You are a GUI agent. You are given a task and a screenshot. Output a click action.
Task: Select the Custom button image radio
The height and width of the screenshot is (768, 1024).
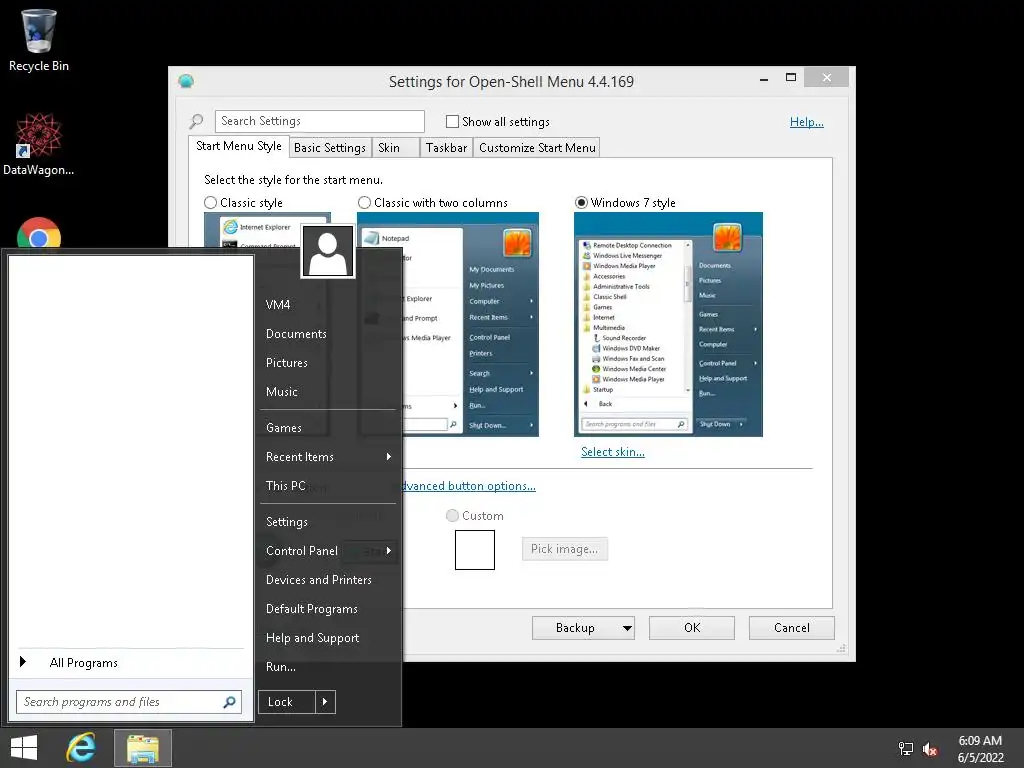click(452, 516)
